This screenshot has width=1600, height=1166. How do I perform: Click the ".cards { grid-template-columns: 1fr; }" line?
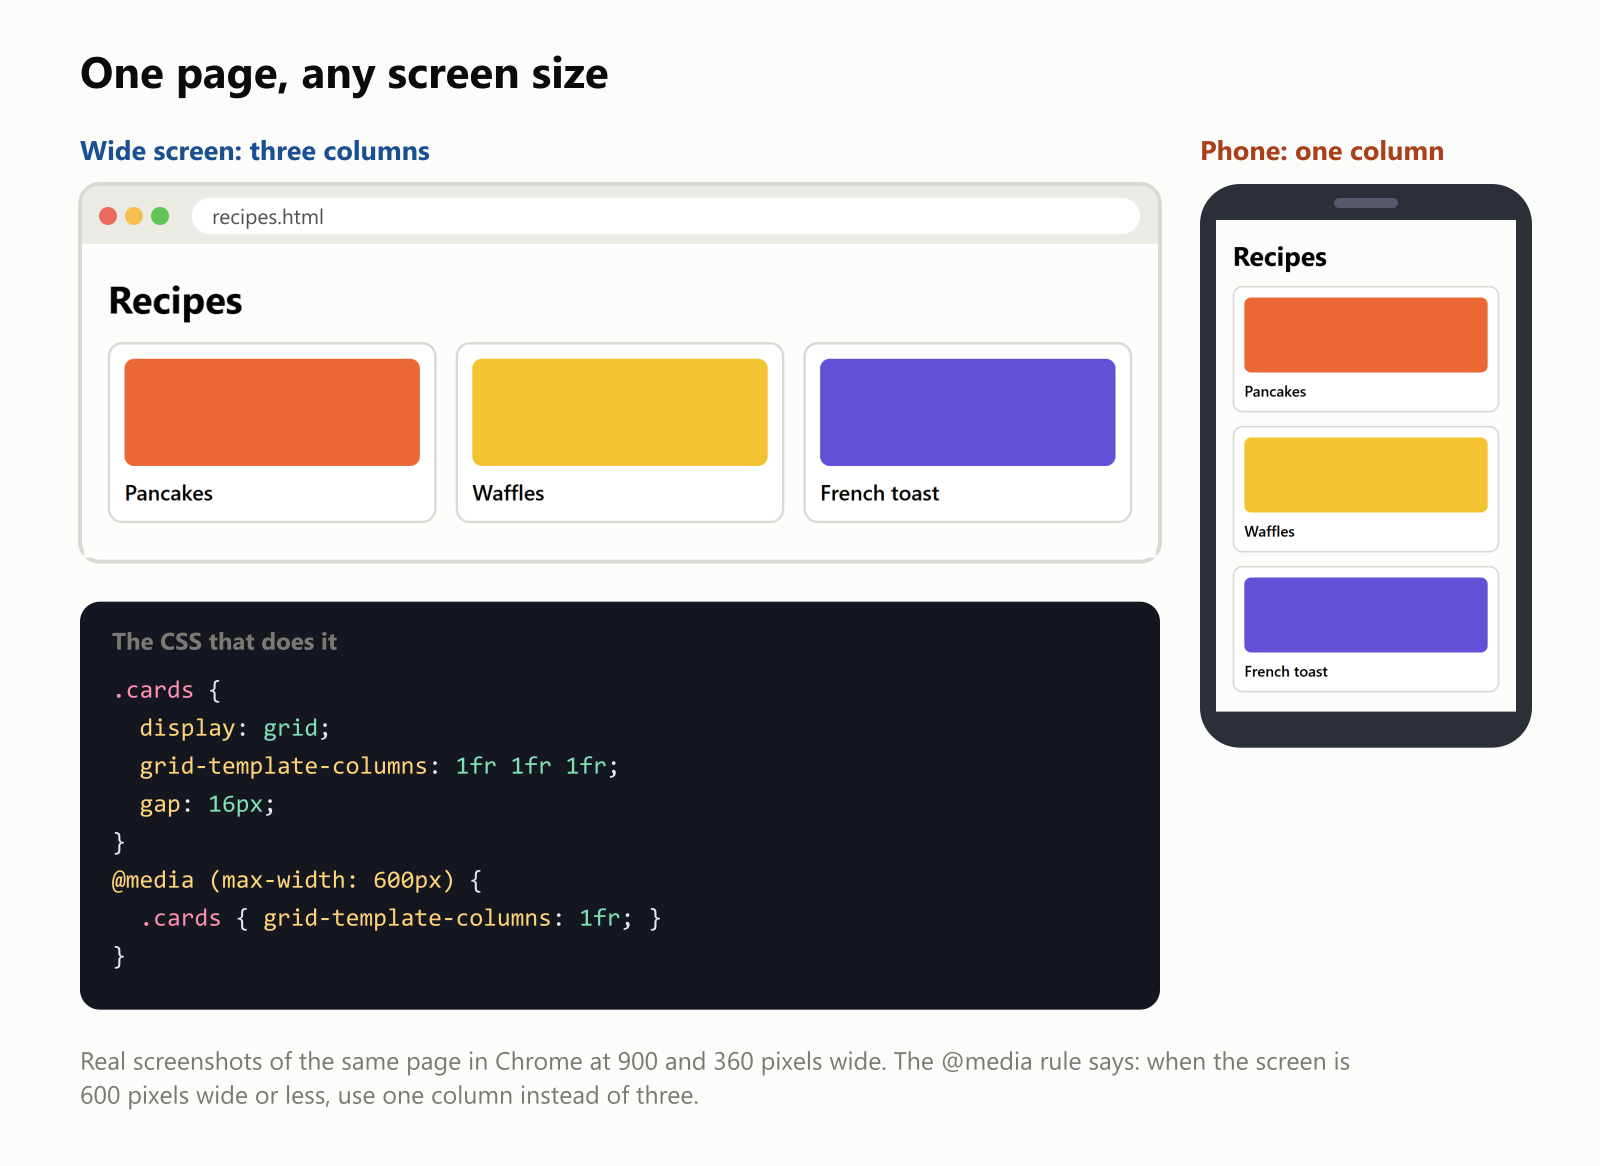coord(401,918)
